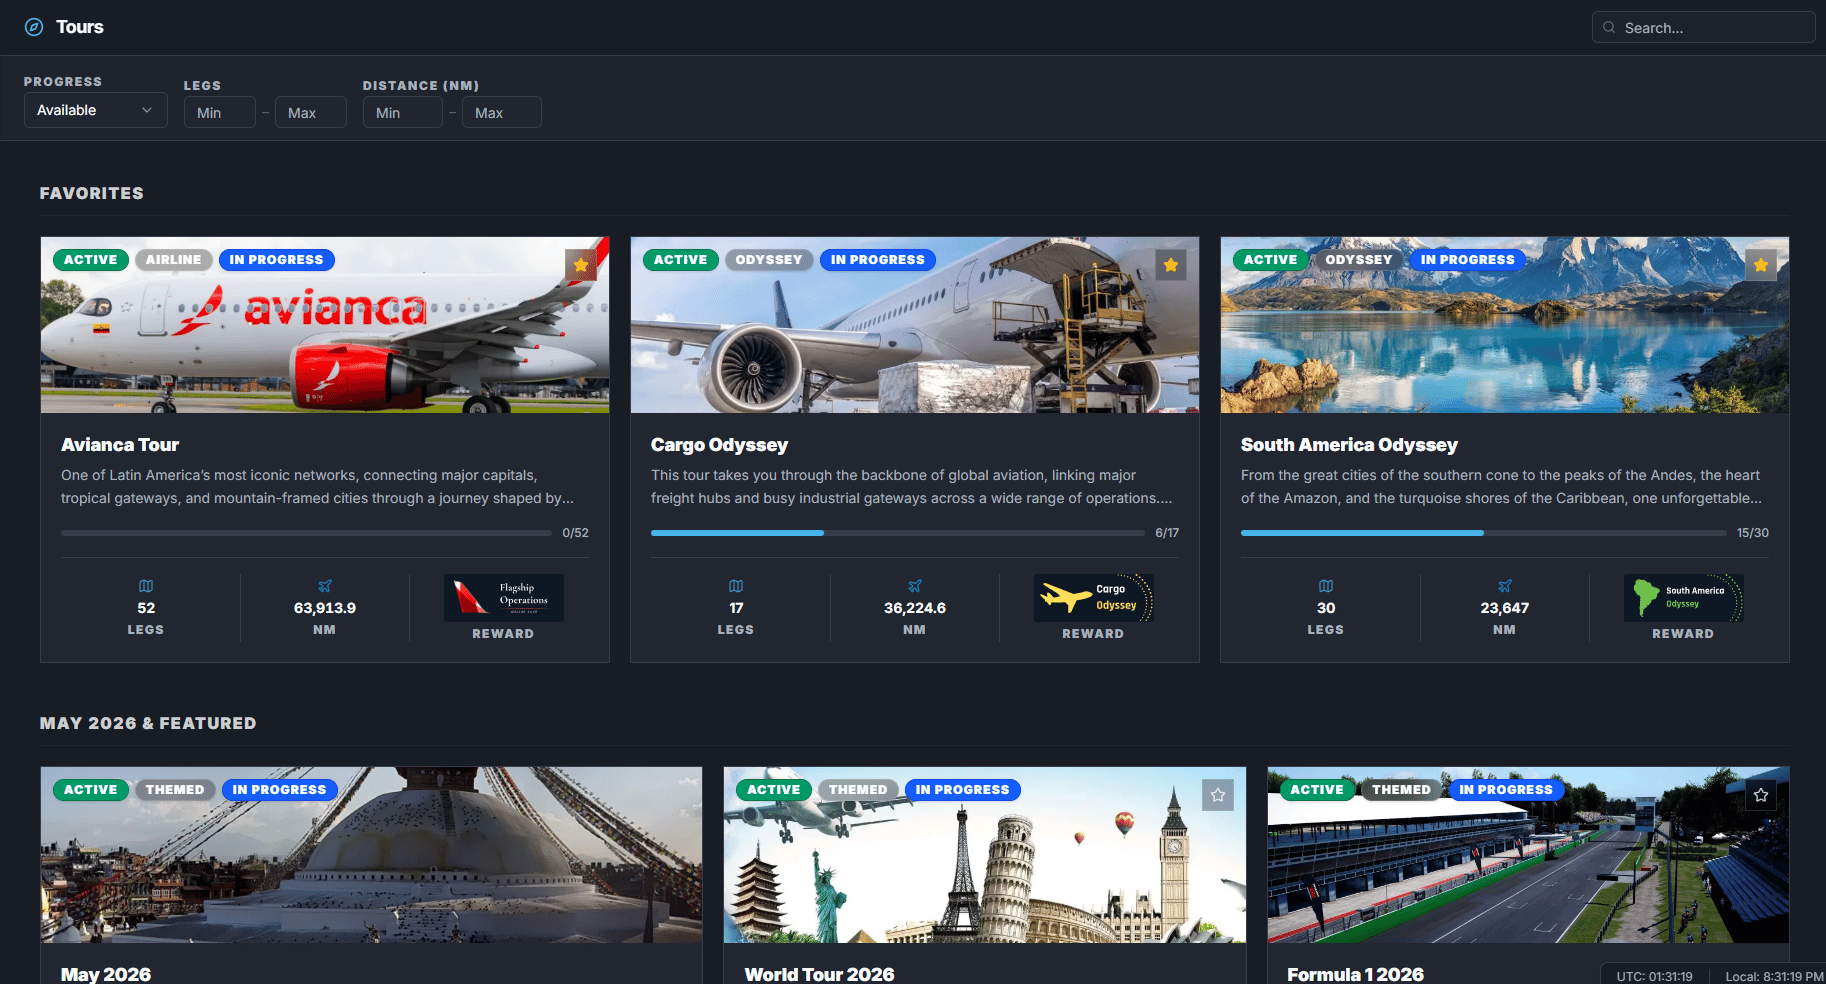Click the Avianca Tour 0/52 progress bar

306,533
